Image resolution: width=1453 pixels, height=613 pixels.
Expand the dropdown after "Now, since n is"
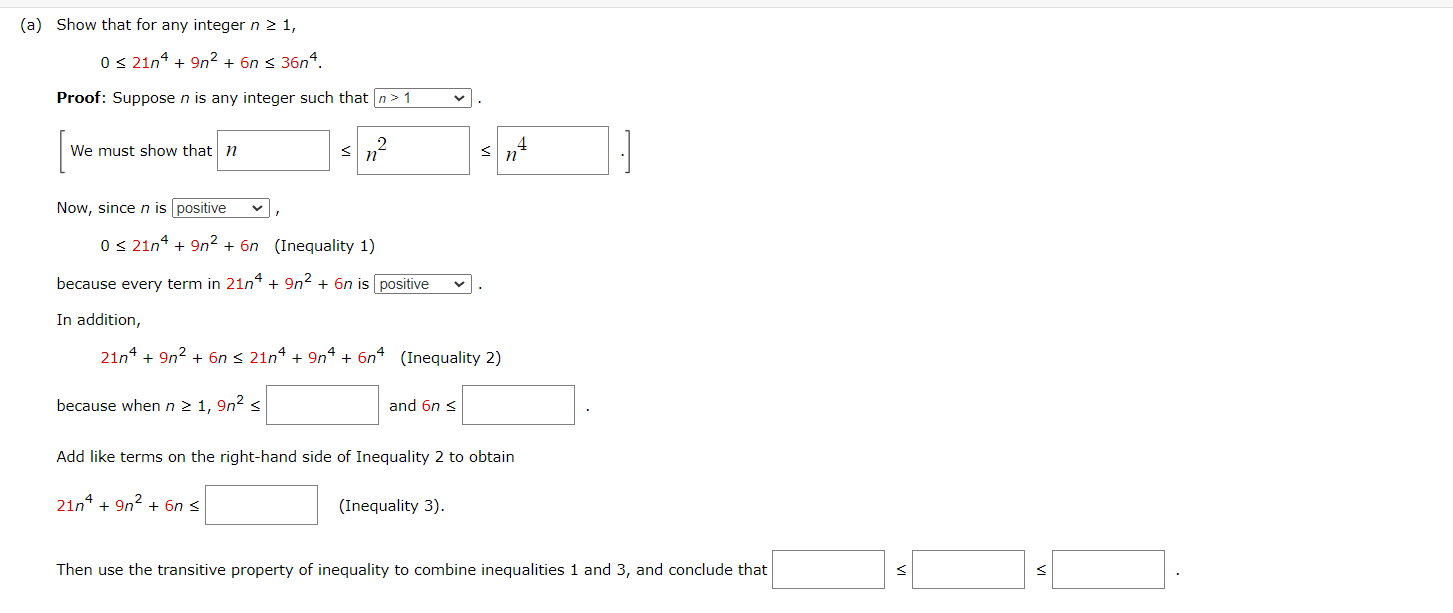point(219,207)
